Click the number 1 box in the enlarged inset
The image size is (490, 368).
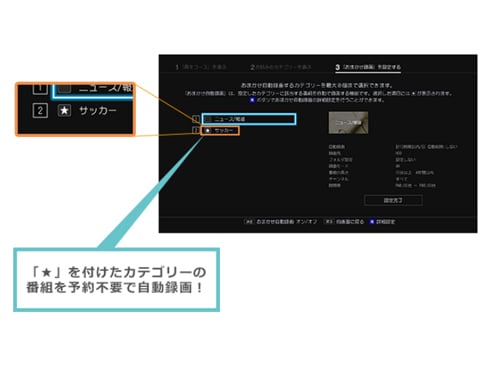[40, 89]
